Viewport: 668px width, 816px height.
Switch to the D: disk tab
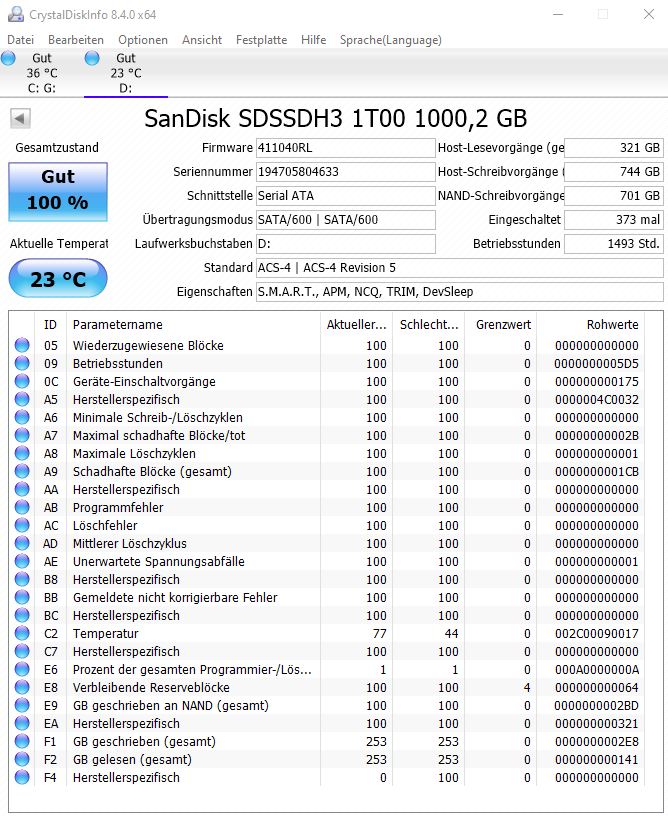pos(126,73)
